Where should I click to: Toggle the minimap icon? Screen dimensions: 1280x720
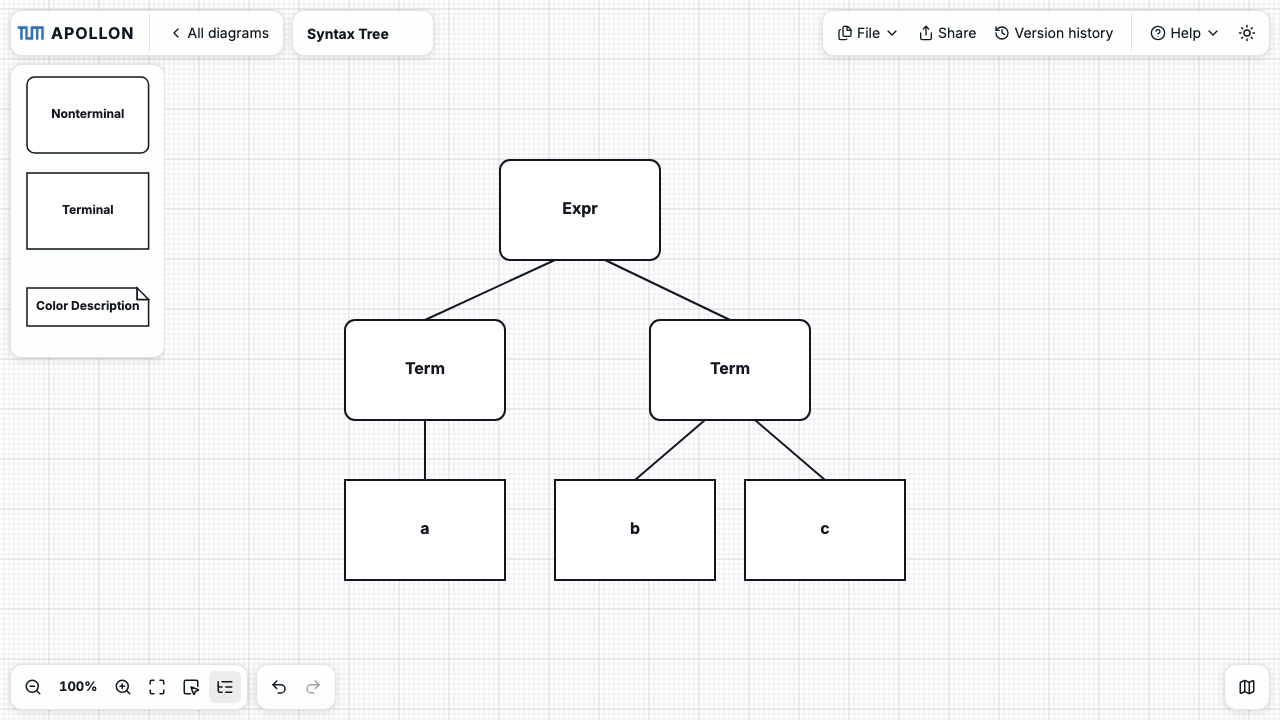(x=1247, y=687)
